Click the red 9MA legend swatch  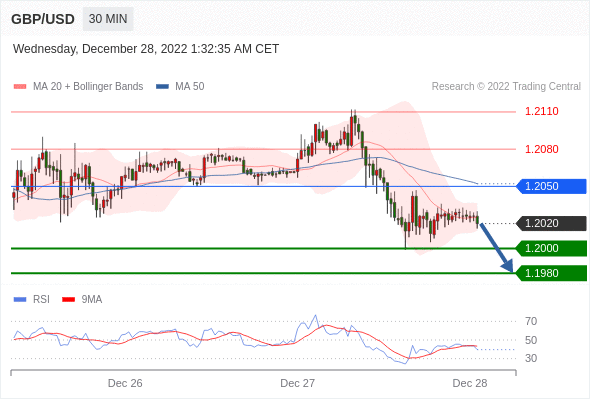(68, 300)
